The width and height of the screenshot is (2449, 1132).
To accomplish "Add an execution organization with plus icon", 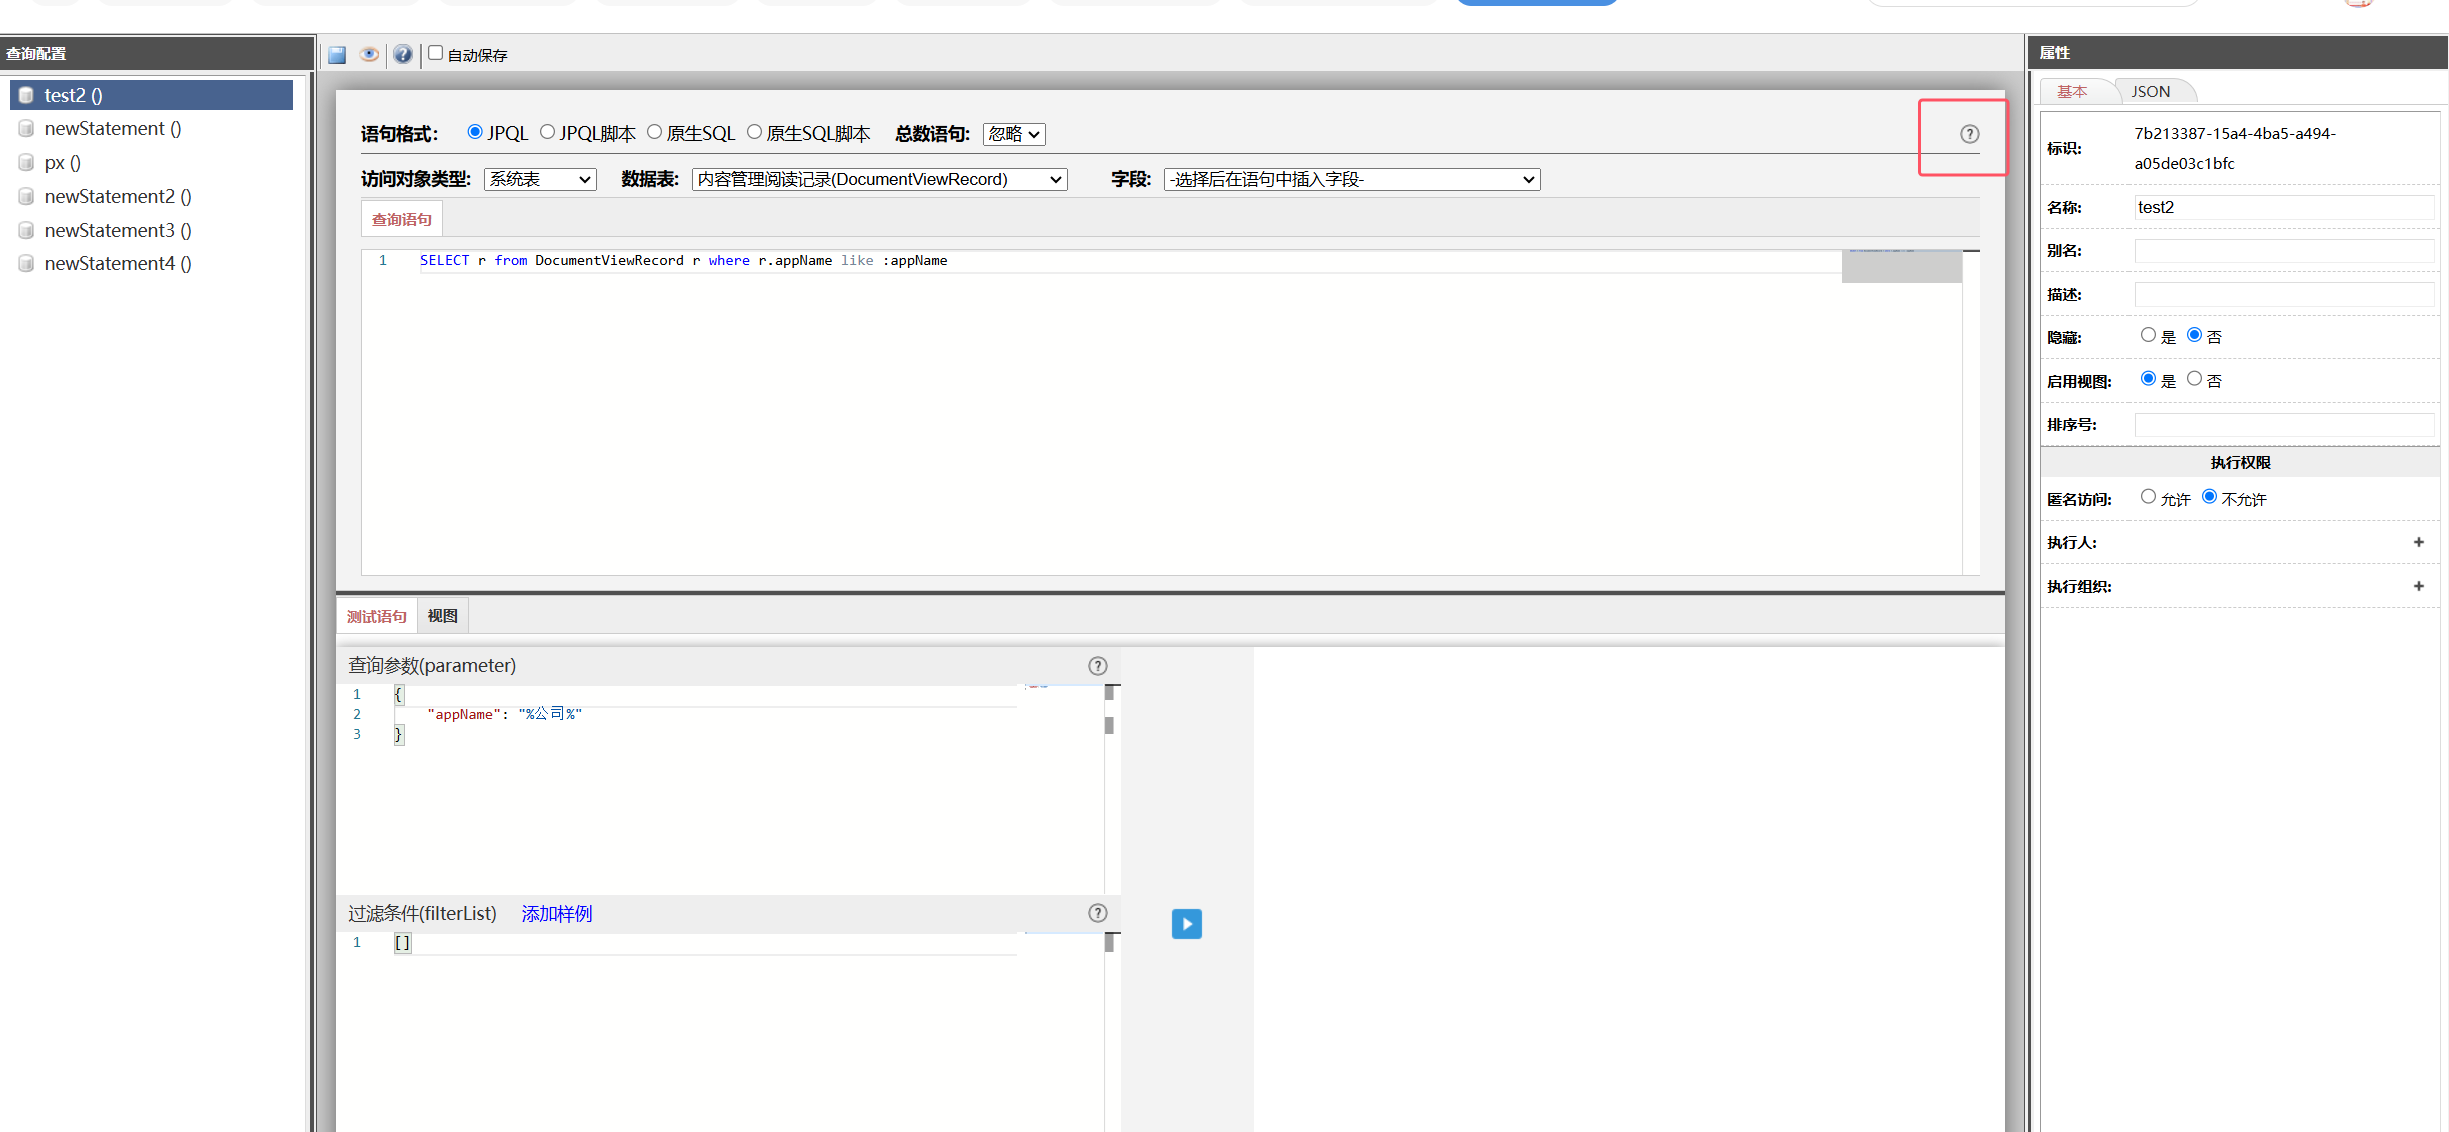I will click(2418, 586).
